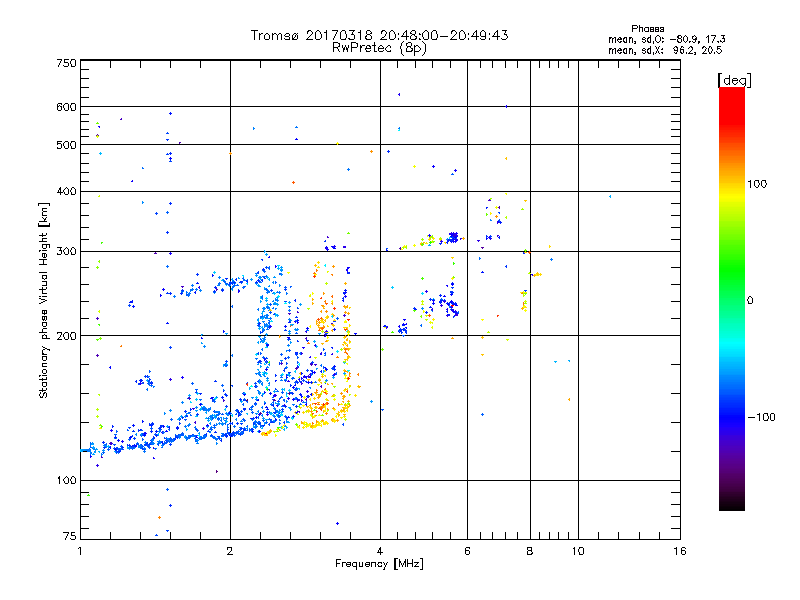Screen dimensions: 800x600
Task: Click the x-axis tick label '2'
Action: [x=230, y=551]
